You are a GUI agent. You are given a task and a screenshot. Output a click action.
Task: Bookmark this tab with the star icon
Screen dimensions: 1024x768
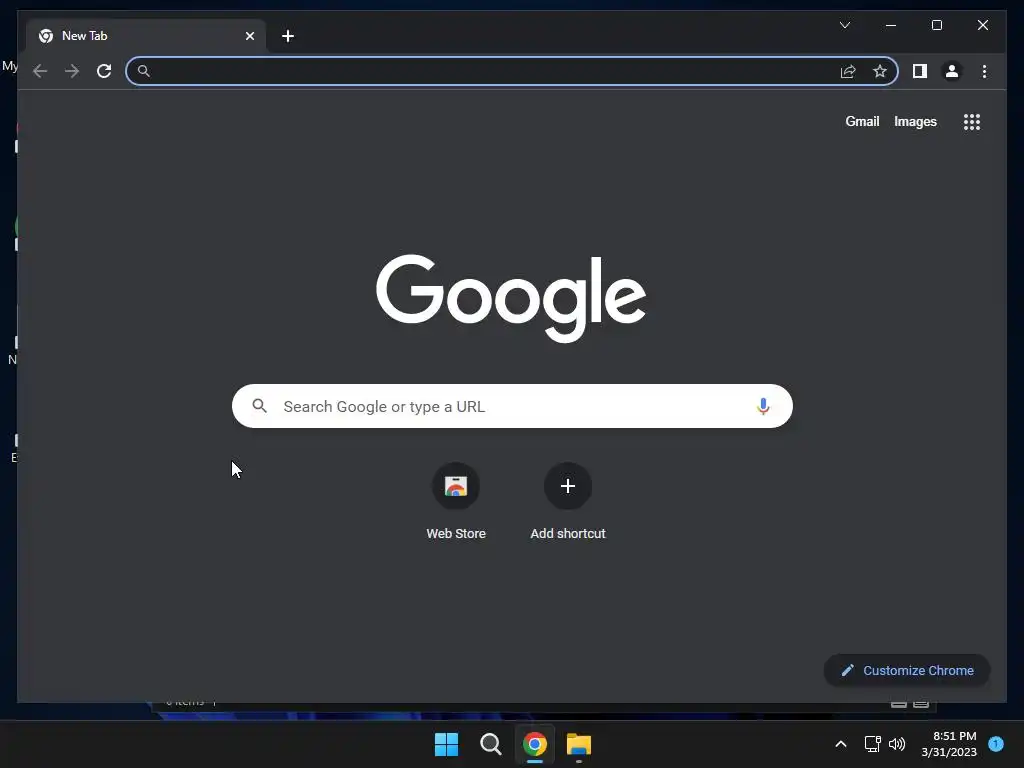[x=880, y=71]
